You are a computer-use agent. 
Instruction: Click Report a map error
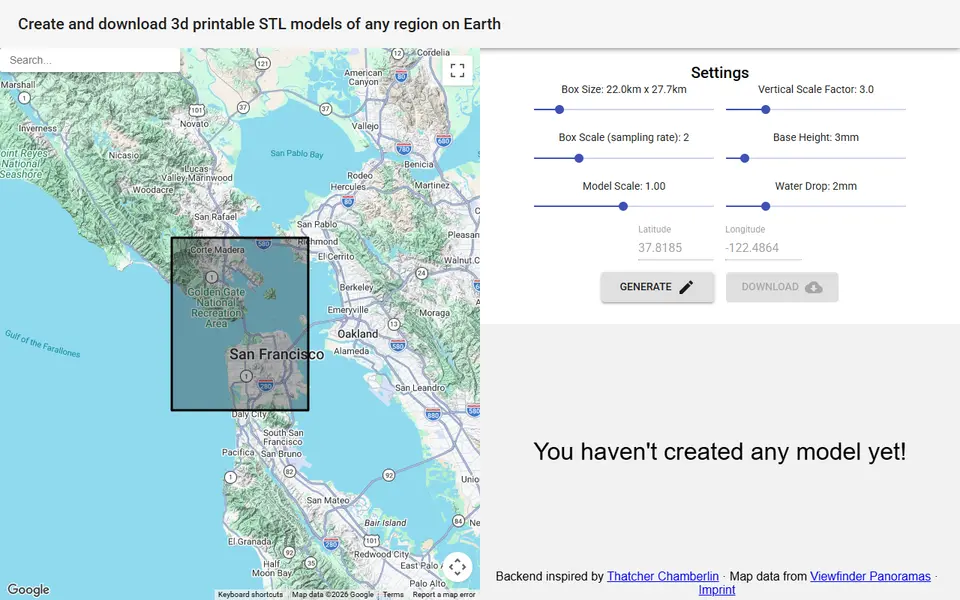(x=443, y=594)
